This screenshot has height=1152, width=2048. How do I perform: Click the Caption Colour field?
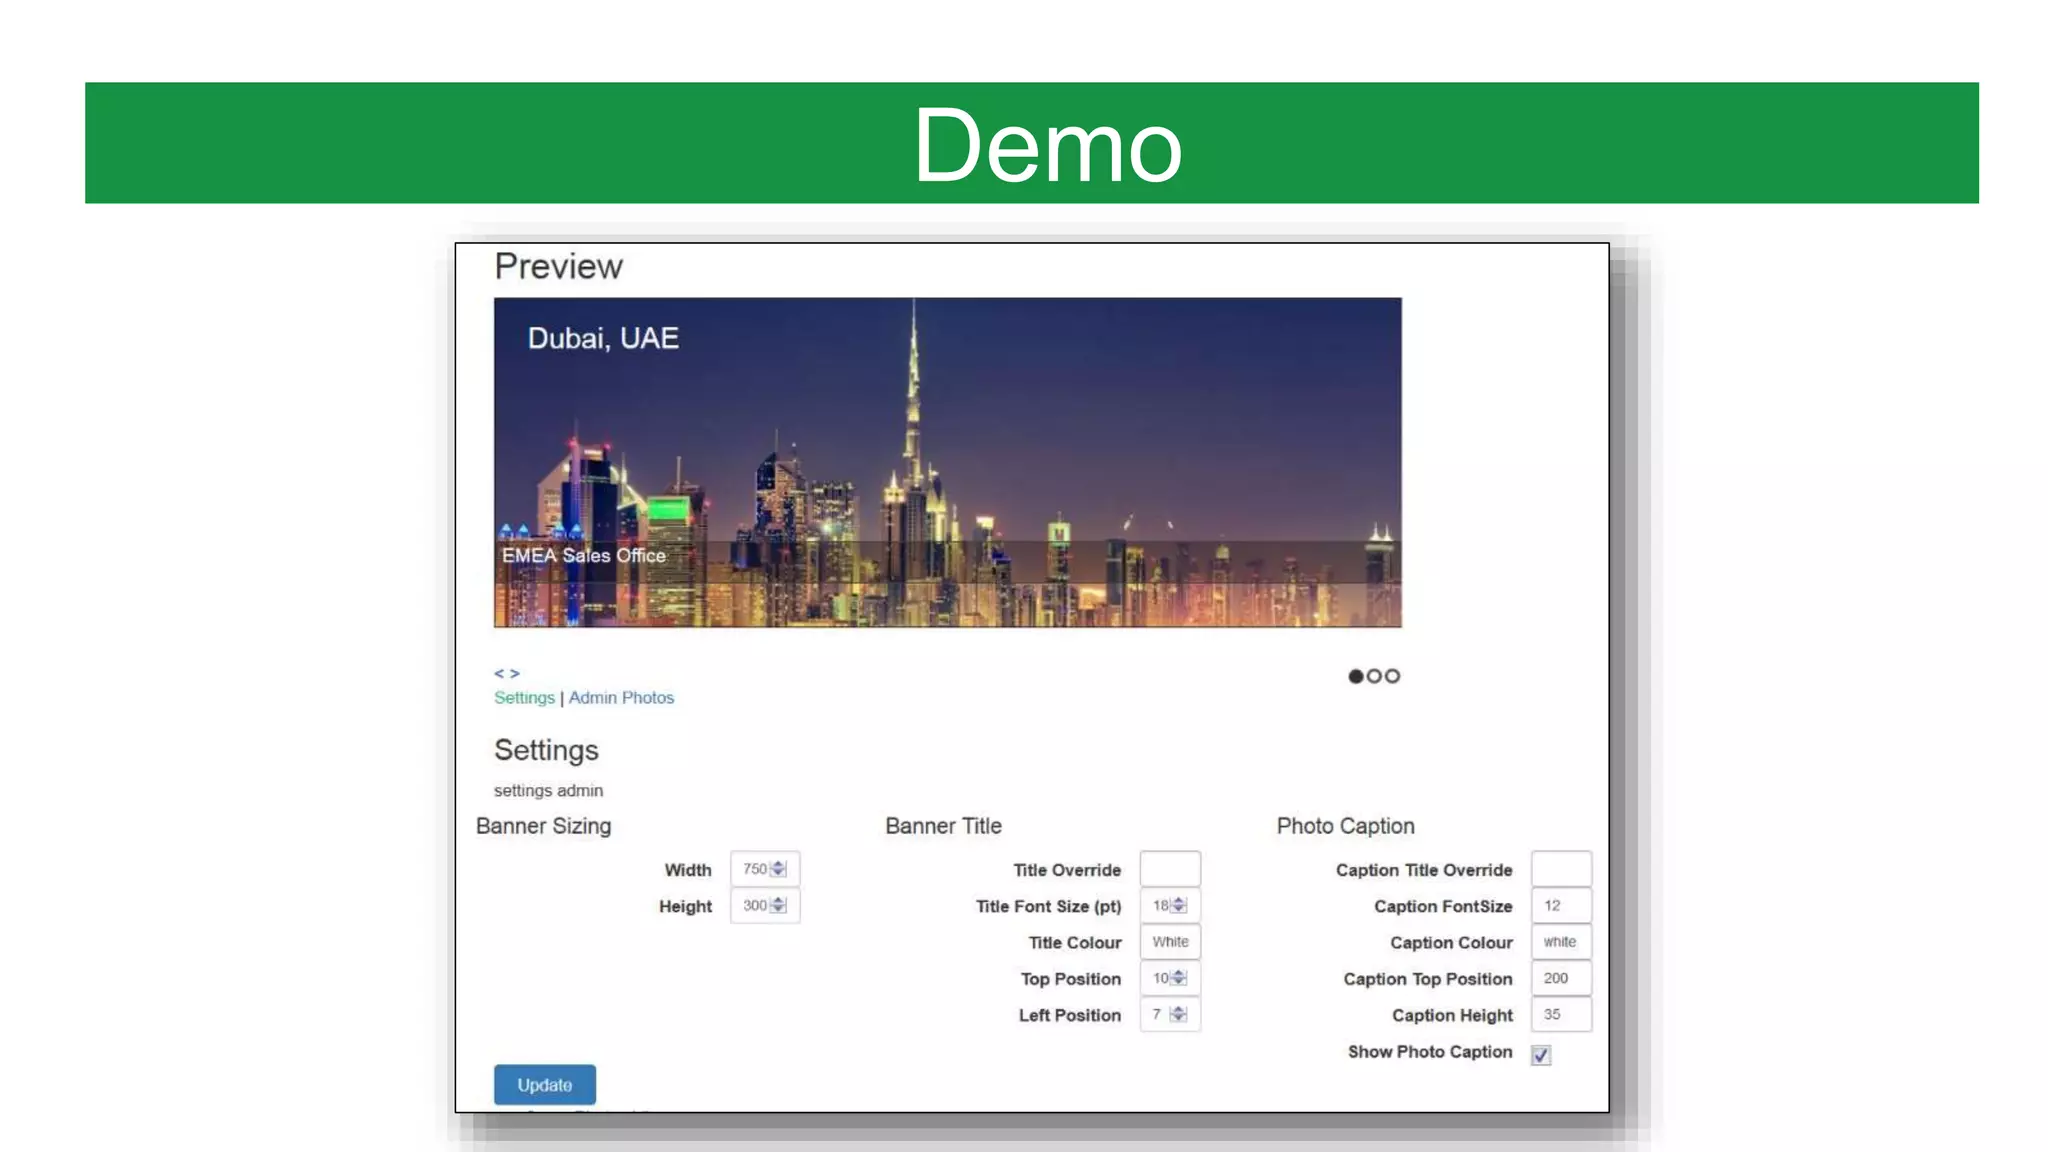point(1561,942)
